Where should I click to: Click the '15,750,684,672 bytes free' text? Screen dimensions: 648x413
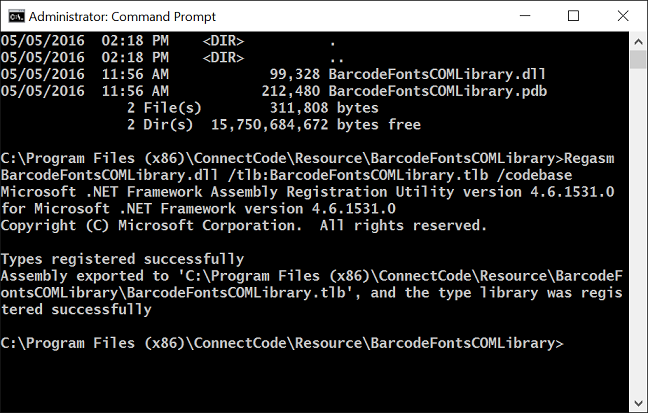tap(316, 125)
